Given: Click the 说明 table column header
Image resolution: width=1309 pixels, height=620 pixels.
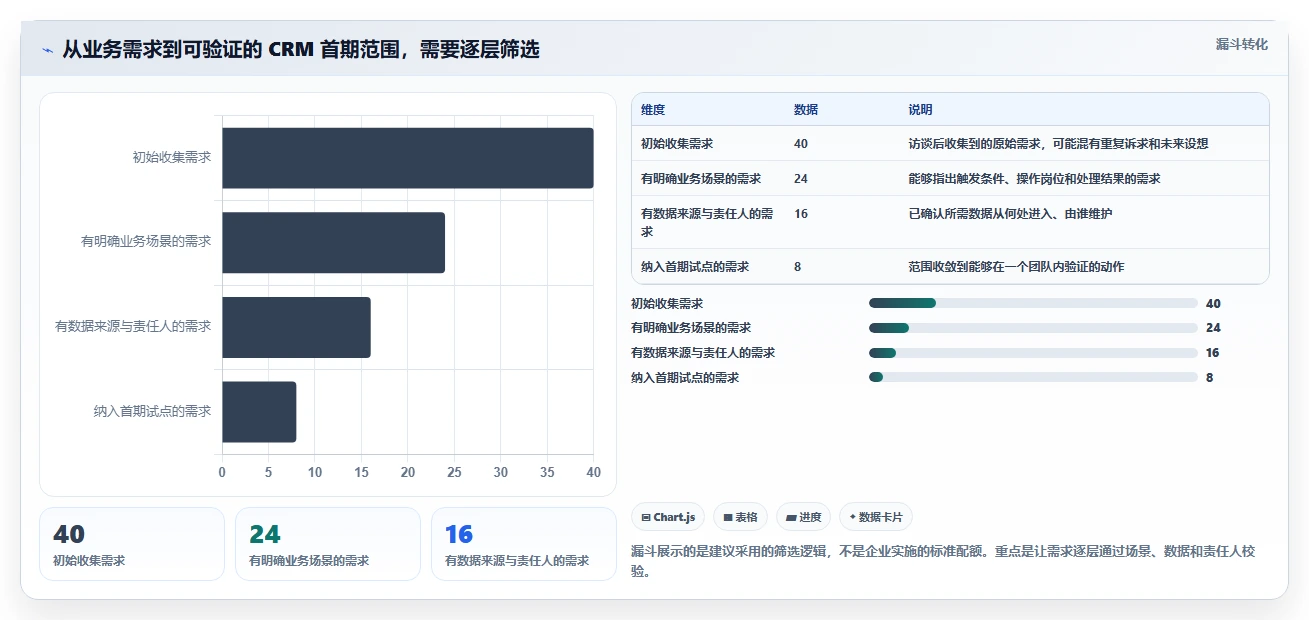Looking at the screenshot, I should click(920, 110).
